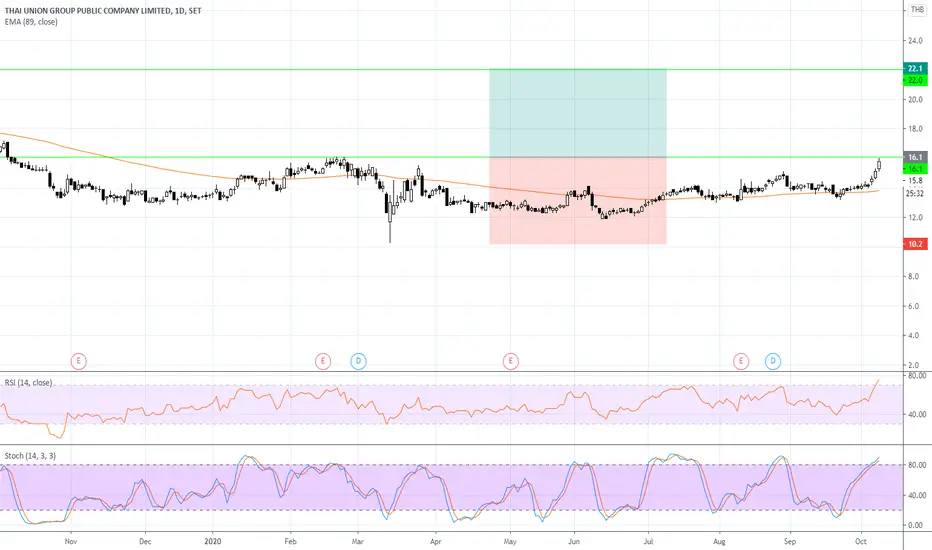Image resolution: width=932 pixels, height=550 pixels.
Task: Click the Stoch 0.00 scale value
Action: click(x=916, y=525)
